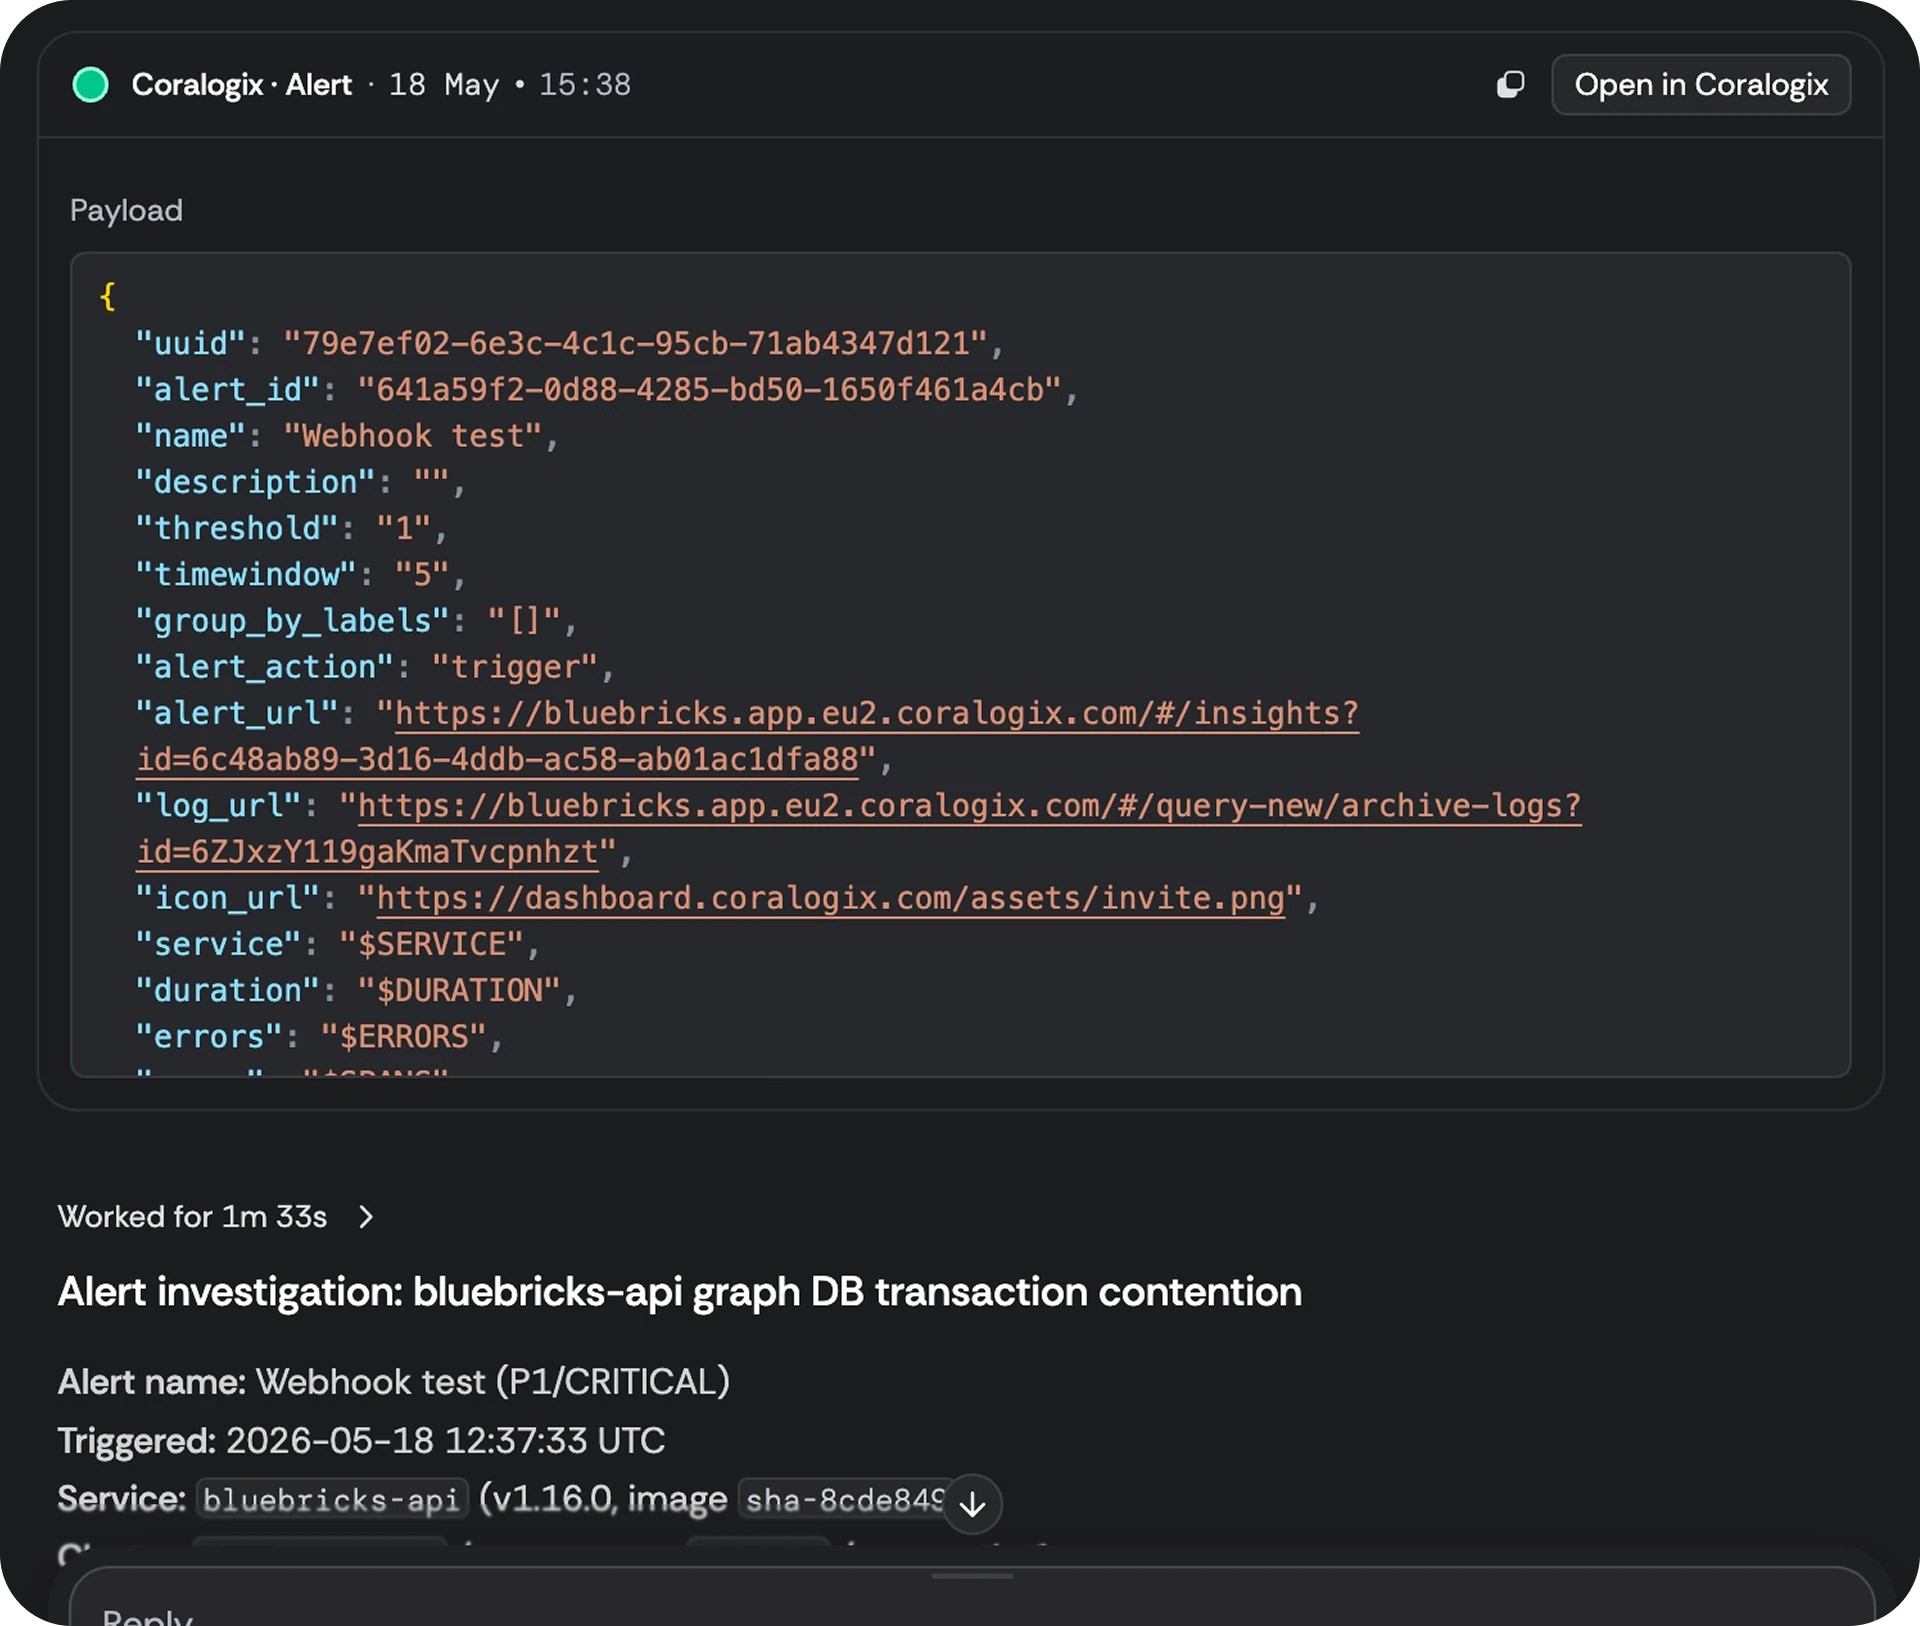Click the "Webhook test" name value in the payload
The width and height of the screenshot is (1920, 1626).
413,436
